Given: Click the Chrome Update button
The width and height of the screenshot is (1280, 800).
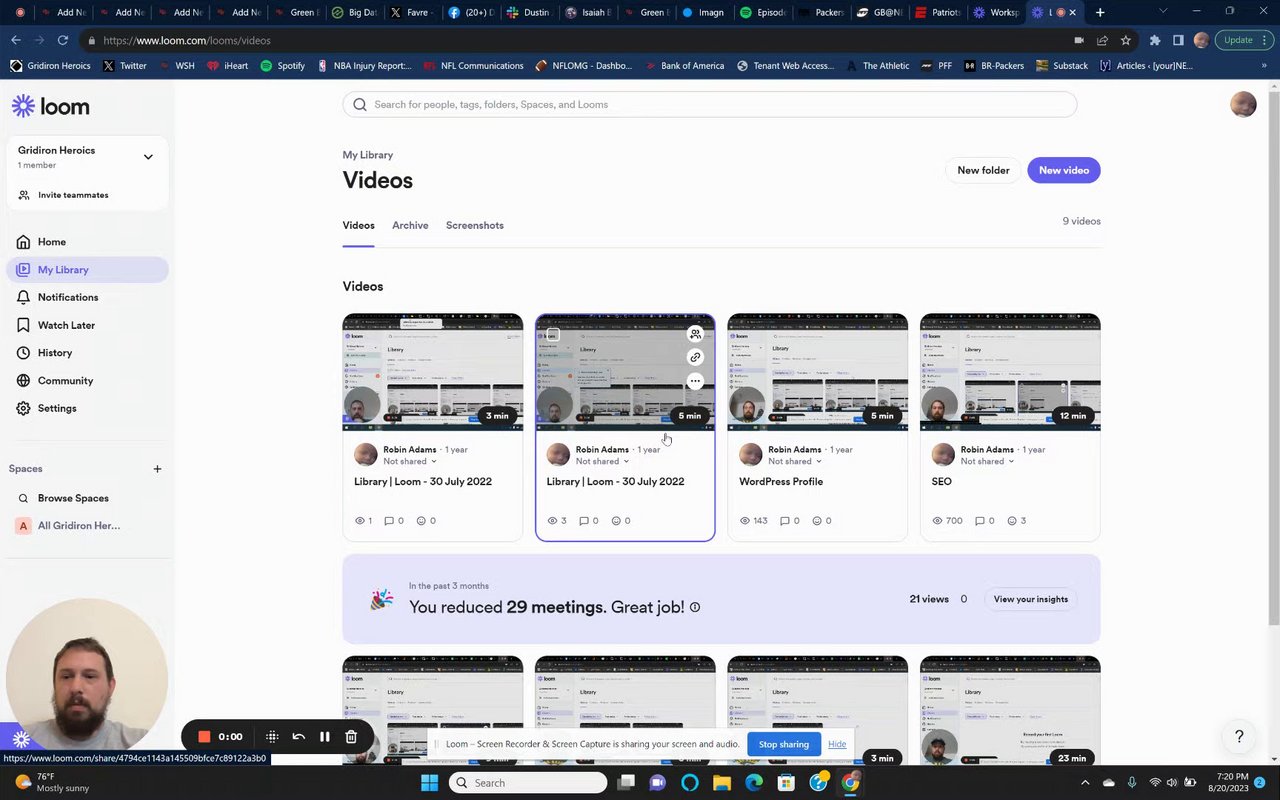Looking at the screenshot, I should click(x=1244, y=40).
